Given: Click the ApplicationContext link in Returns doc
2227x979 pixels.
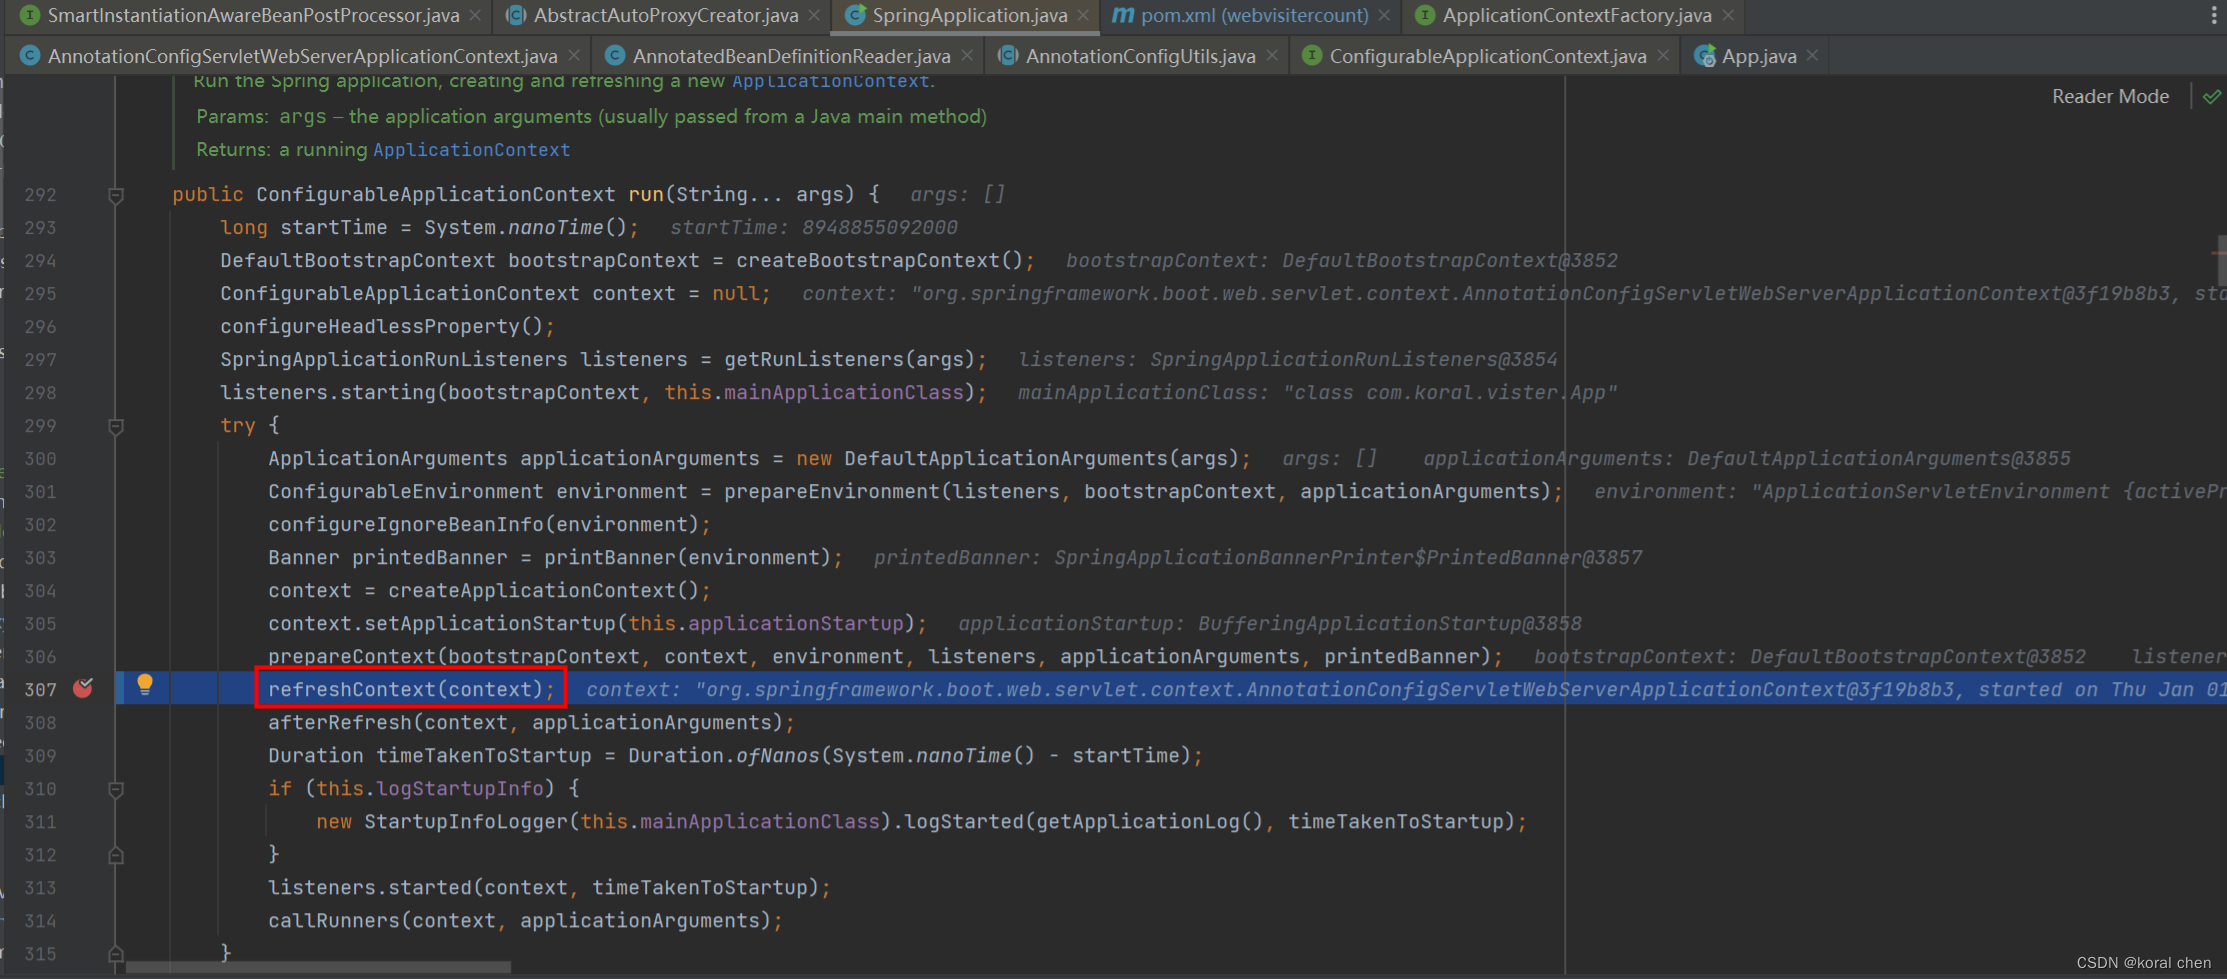Looking at the screenshot, I should tap(471, 150).
